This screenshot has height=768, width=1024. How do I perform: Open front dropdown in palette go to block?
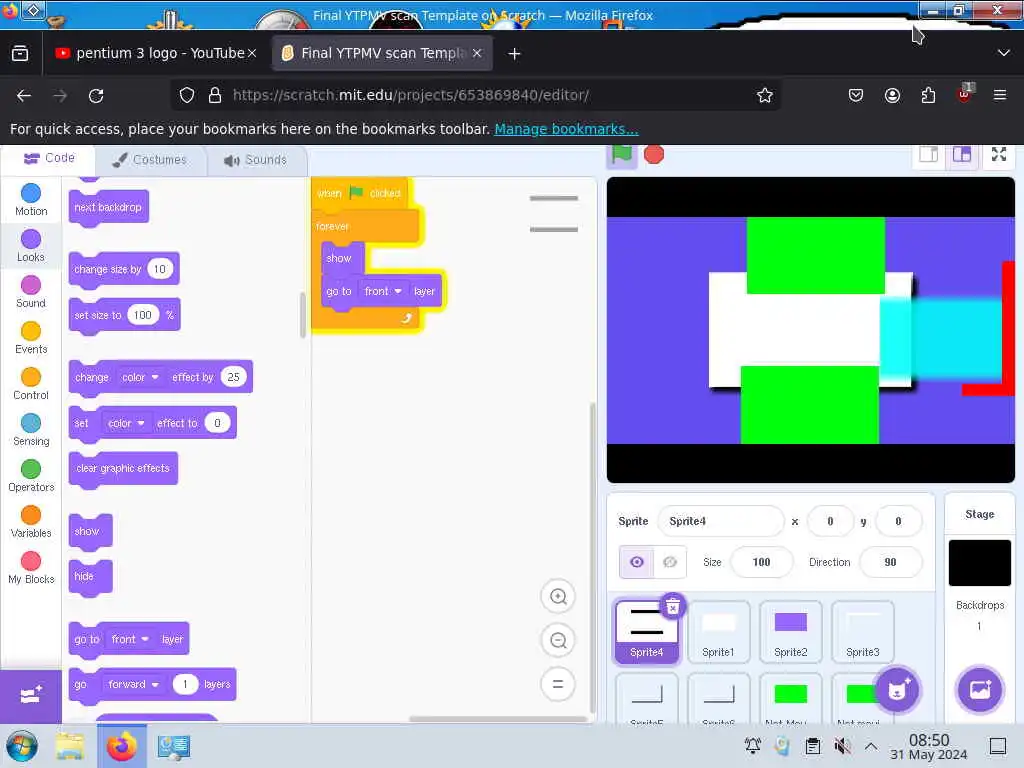[130, 639]
